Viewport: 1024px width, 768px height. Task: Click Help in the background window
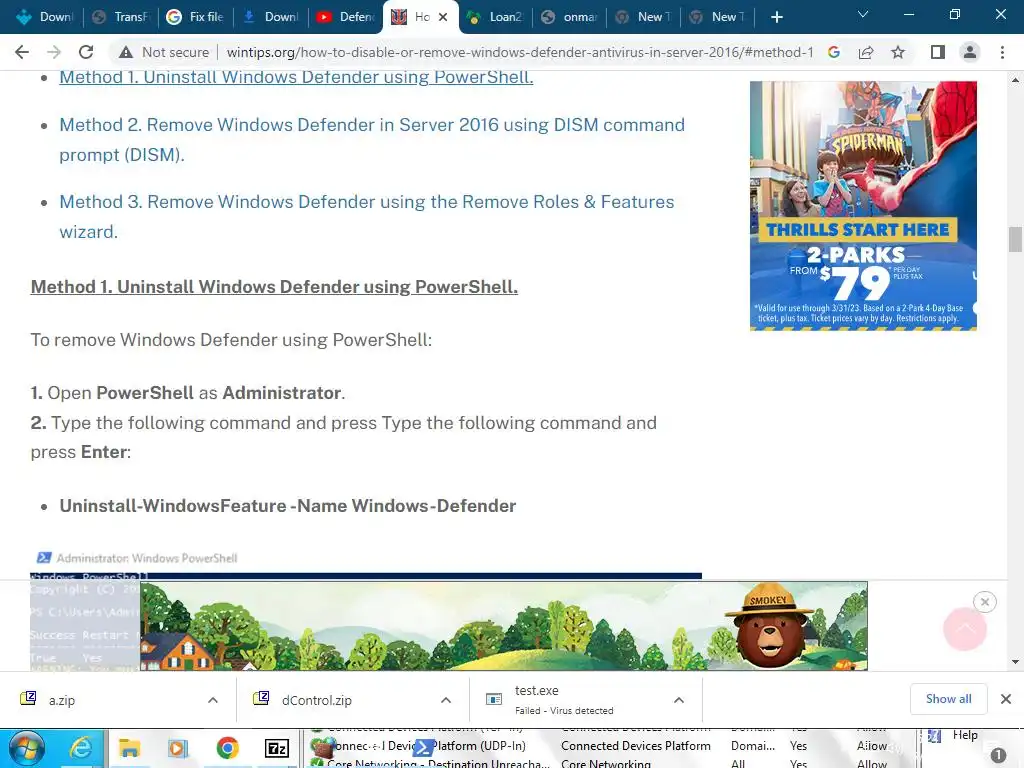[965, 735]
